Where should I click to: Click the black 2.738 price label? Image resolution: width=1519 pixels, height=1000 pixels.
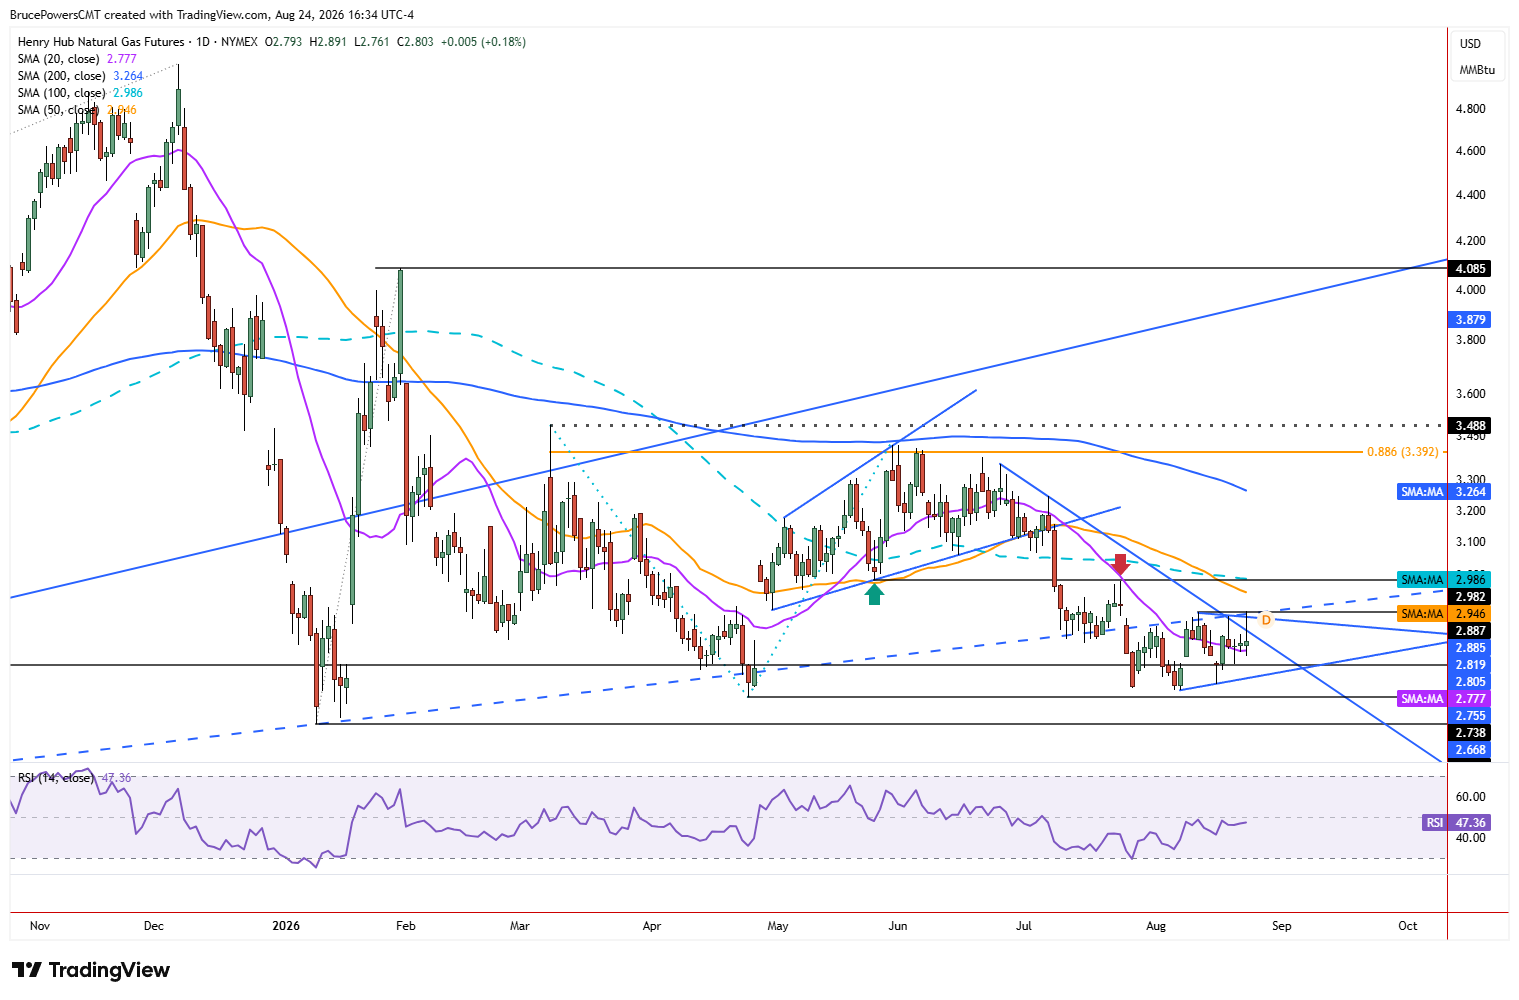tap(1471, 733)
